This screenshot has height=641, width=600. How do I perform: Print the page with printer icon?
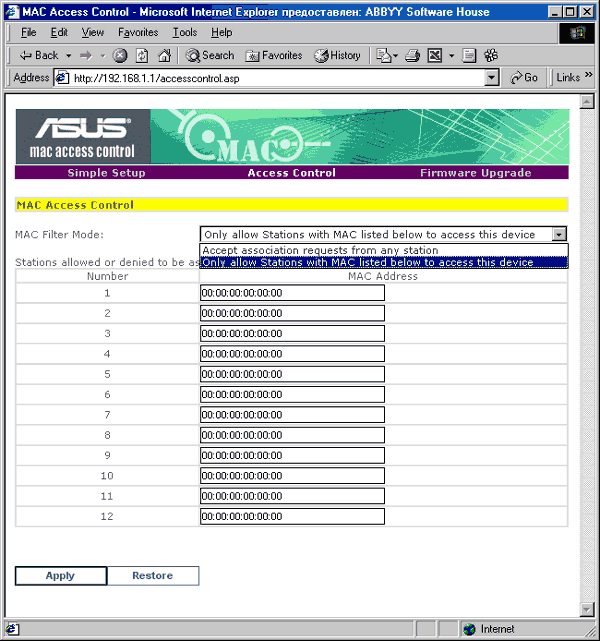point(412,55)
